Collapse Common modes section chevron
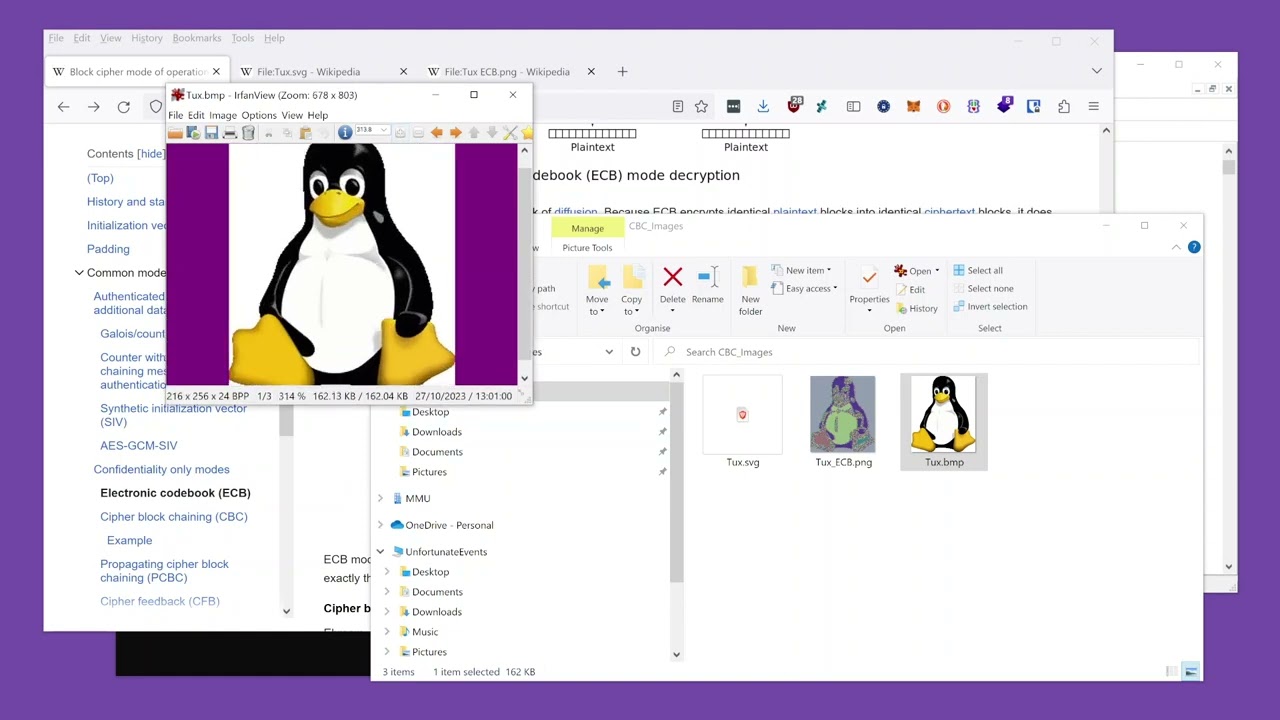Viewport: 1280px width, 720px height. 79,273
